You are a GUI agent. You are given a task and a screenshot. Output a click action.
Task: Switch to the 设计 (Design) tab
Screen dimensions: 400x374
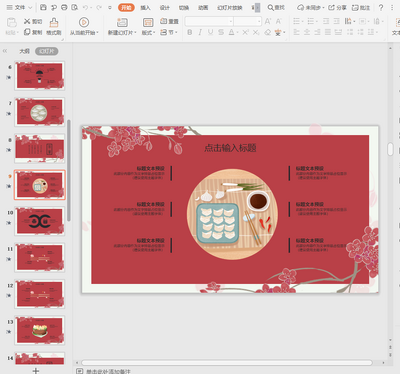(x=165, y=7)
